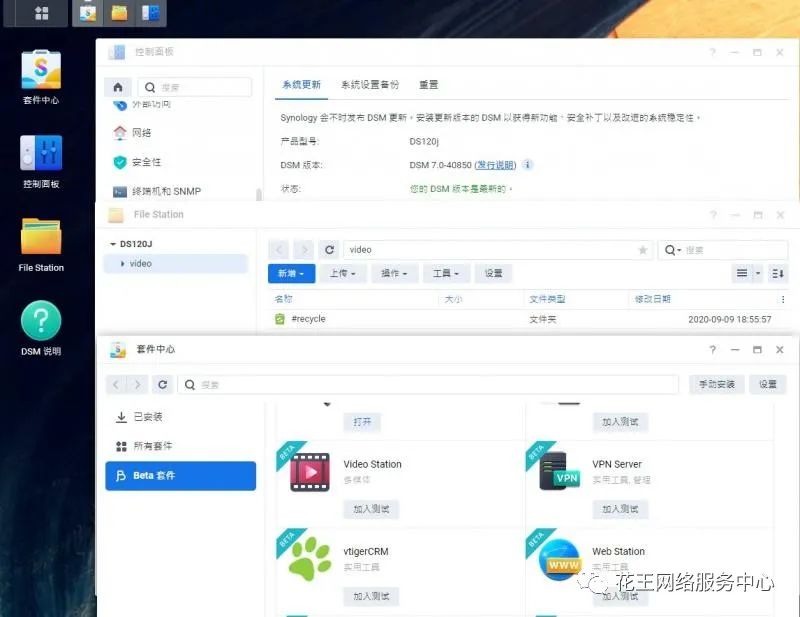
Task: Refresh Package Center
Action: [163, 384]
